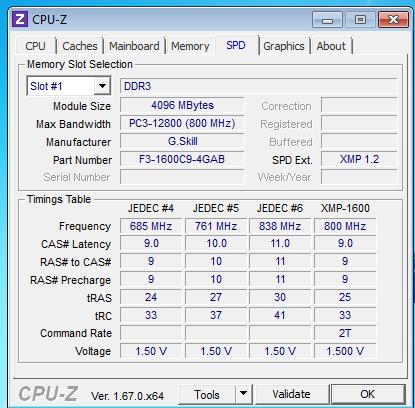Click the JEDEC #5 CAS# Latency 10.0 cell
415x408 pixels.
(x=216, y=243)
